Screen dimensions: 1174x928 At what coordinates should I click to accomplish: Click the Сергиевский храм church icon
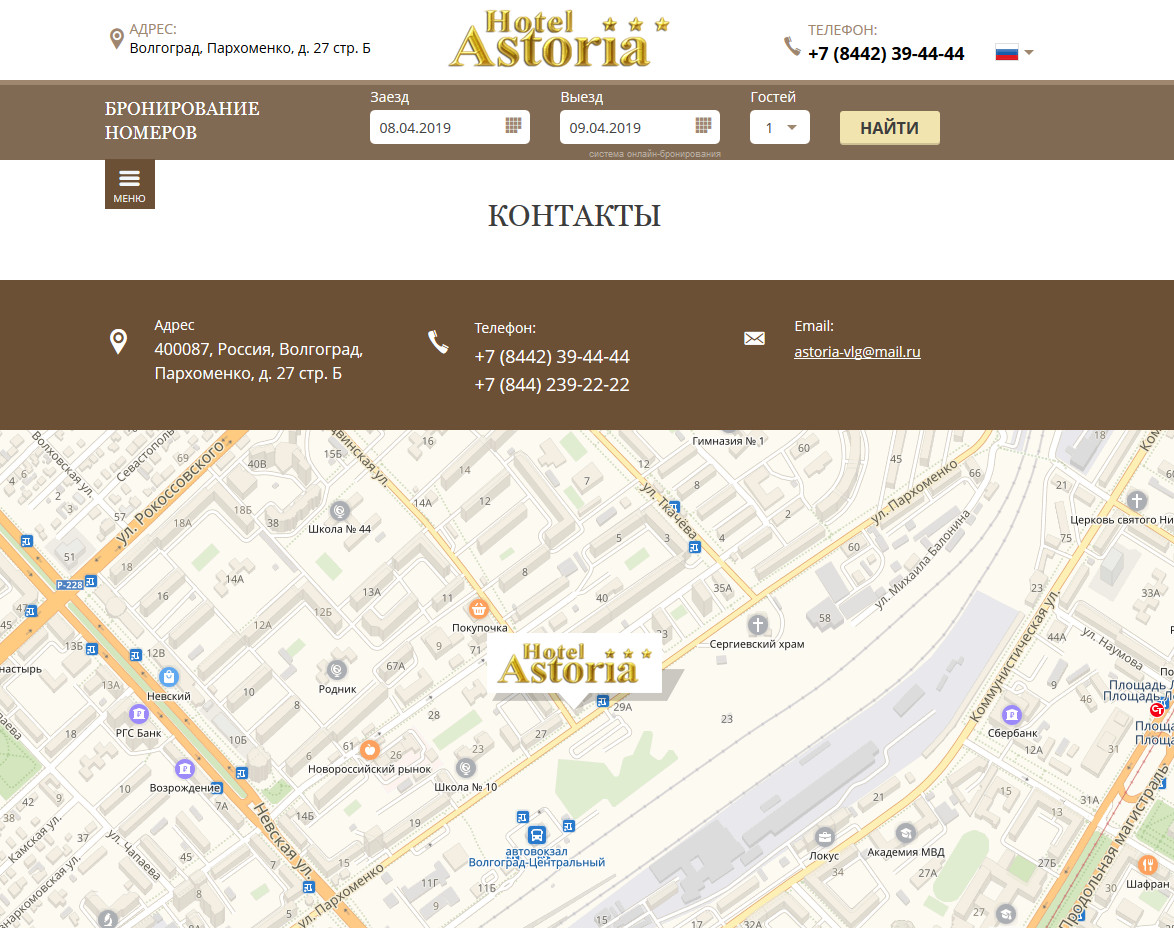[x=758, y=624]
